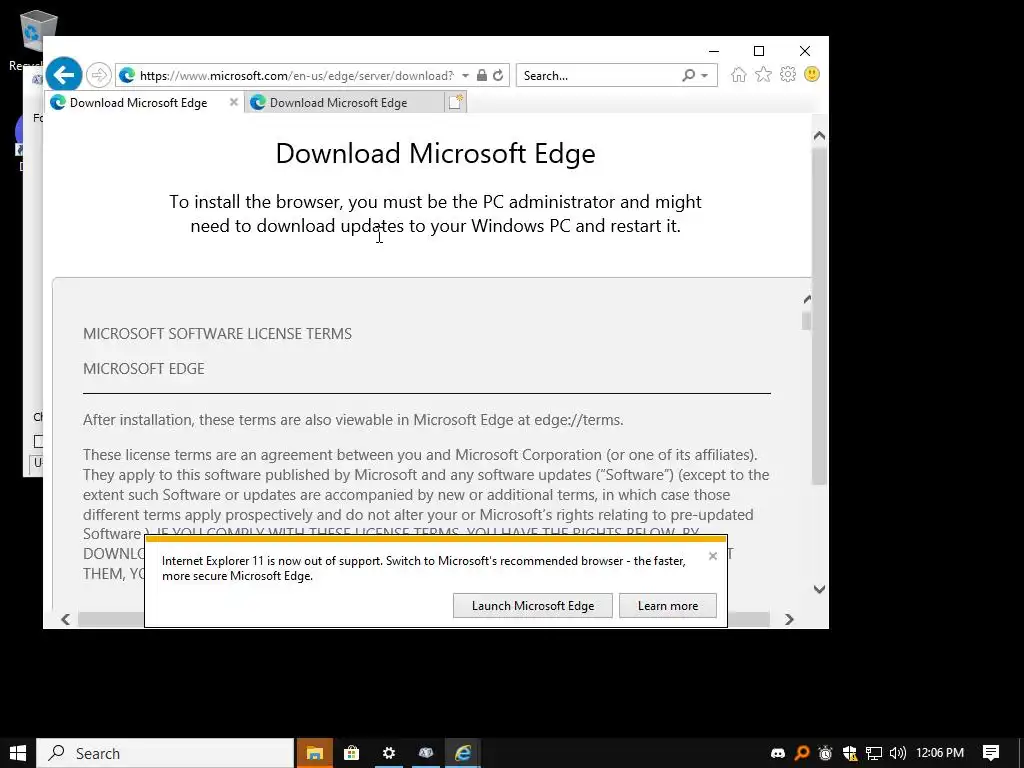Click the security lock icon in address bar
Viewport: 1024px width, 768px height.
(x=482, y=75)
